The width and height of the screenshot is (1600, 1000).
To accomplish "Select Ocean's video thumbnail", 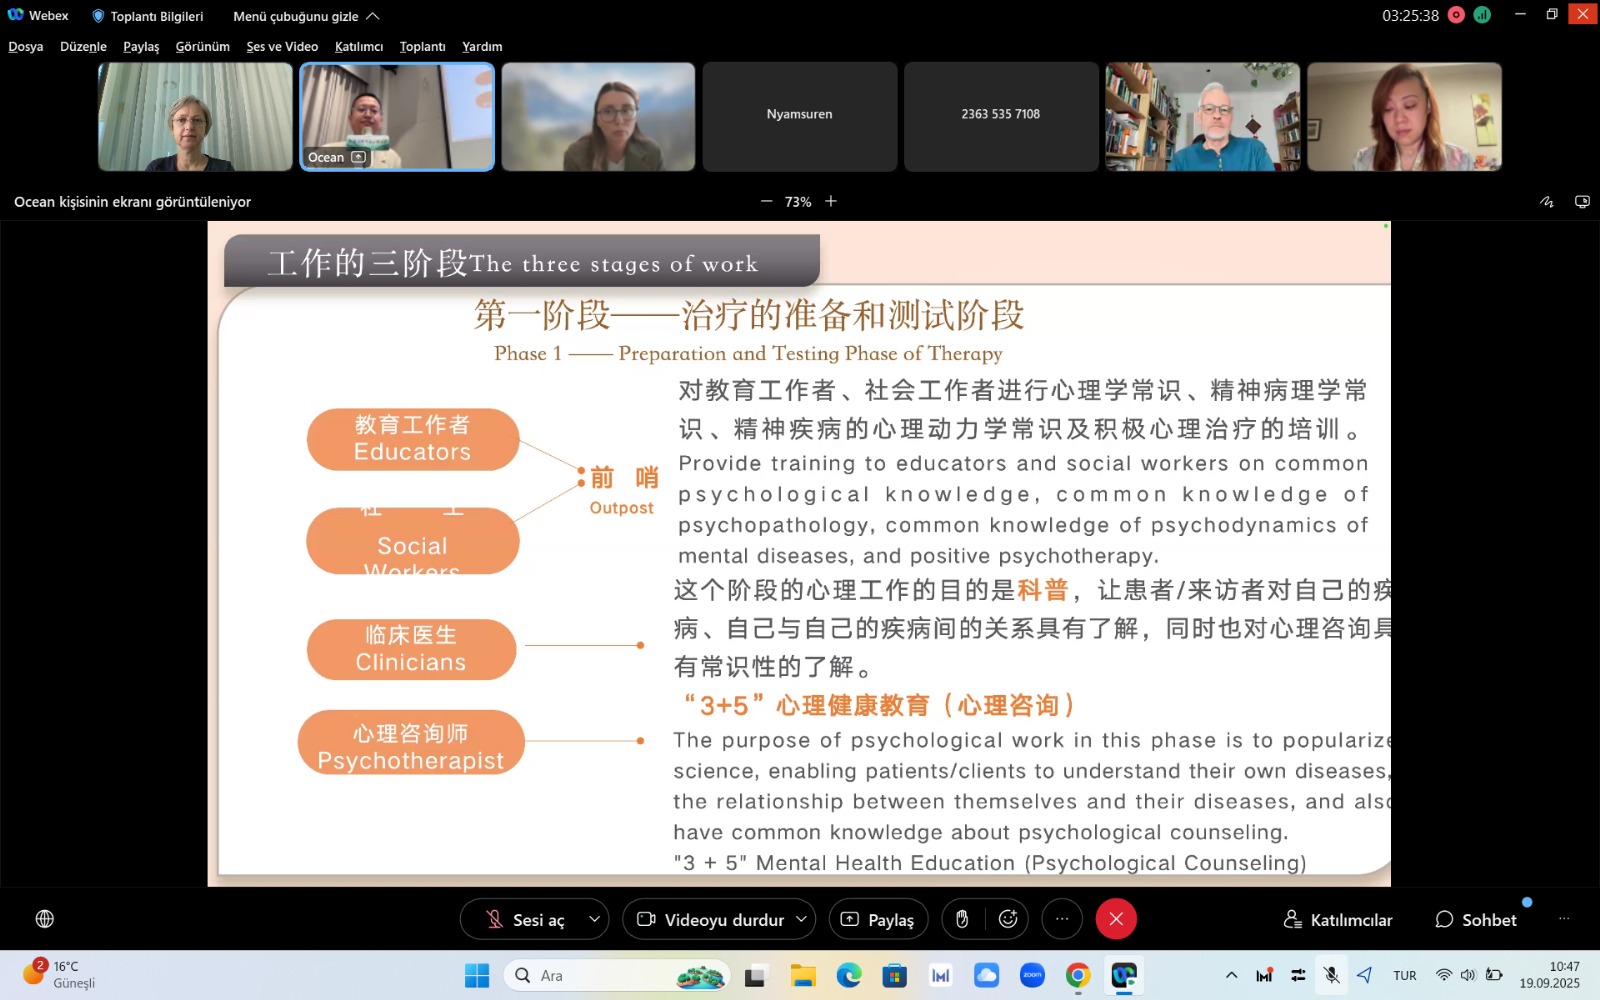I will [x=397, y=117].
